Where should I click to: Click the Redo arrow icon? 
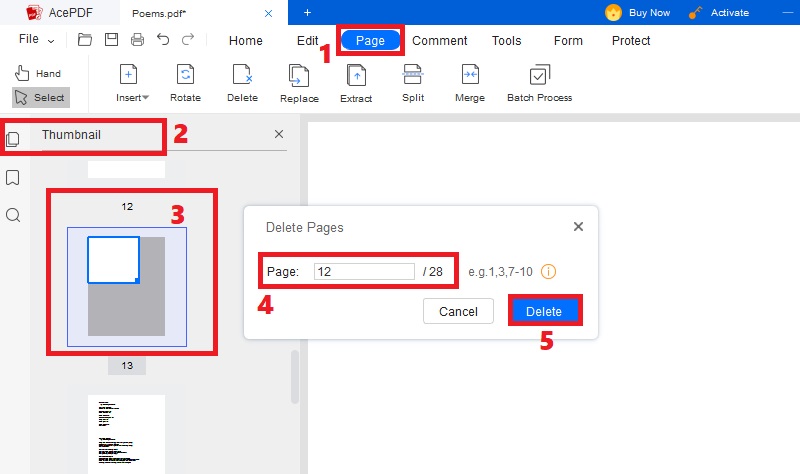pyautogui.click(x=188, y=39)
